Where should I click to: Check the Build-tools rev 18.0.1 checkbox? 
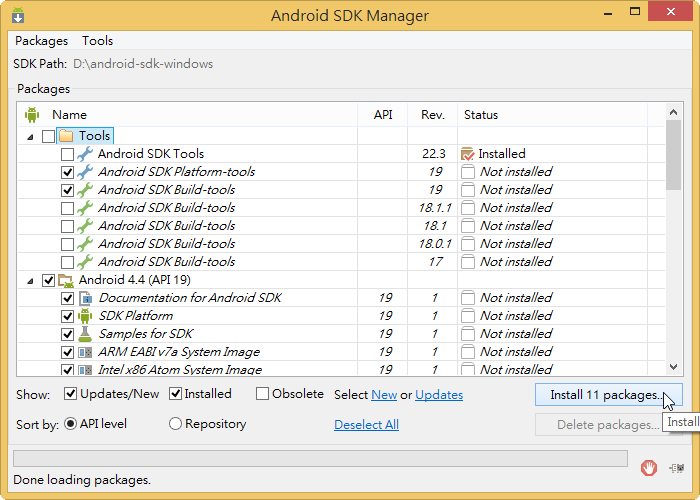point(67,244)
